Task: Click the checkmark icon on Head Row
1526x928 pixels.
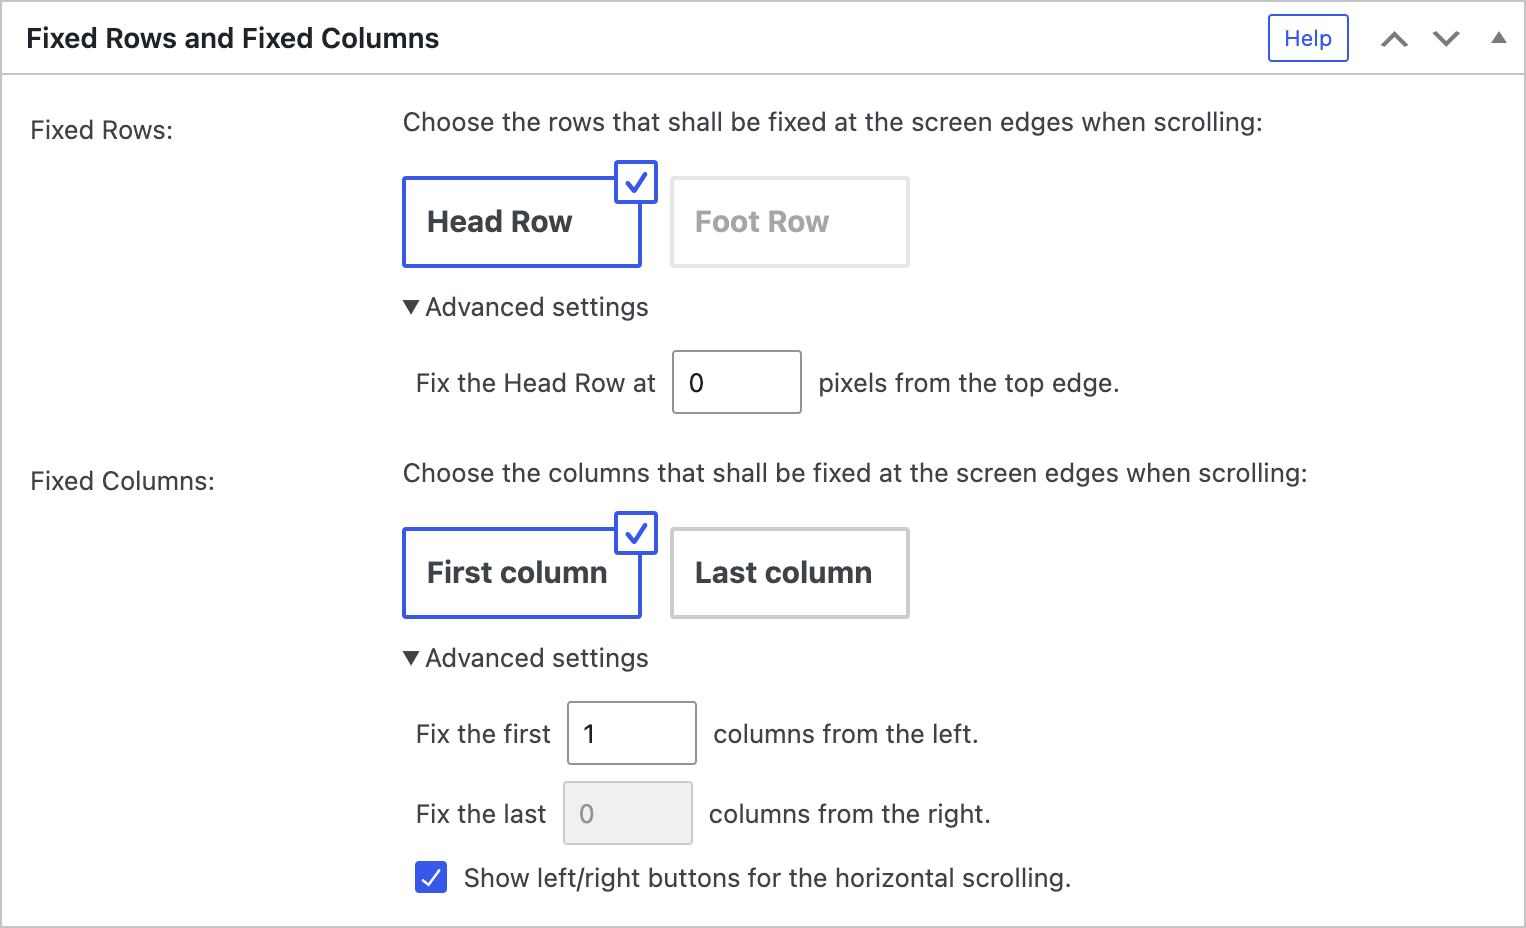Action: point(635,182)
